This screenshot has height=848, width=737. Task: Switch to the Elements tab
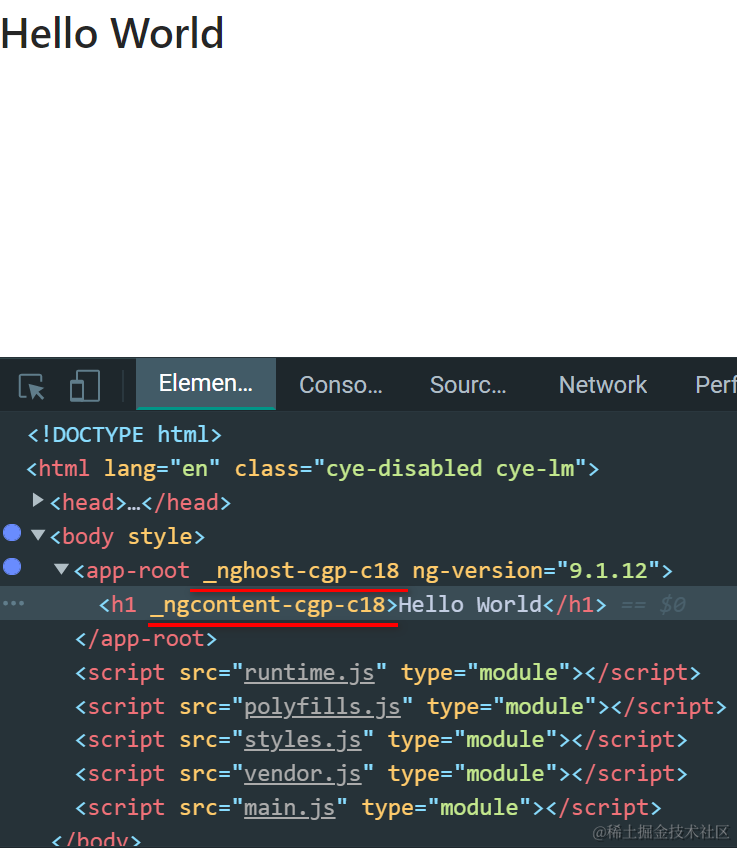click(x=205, y=383)
